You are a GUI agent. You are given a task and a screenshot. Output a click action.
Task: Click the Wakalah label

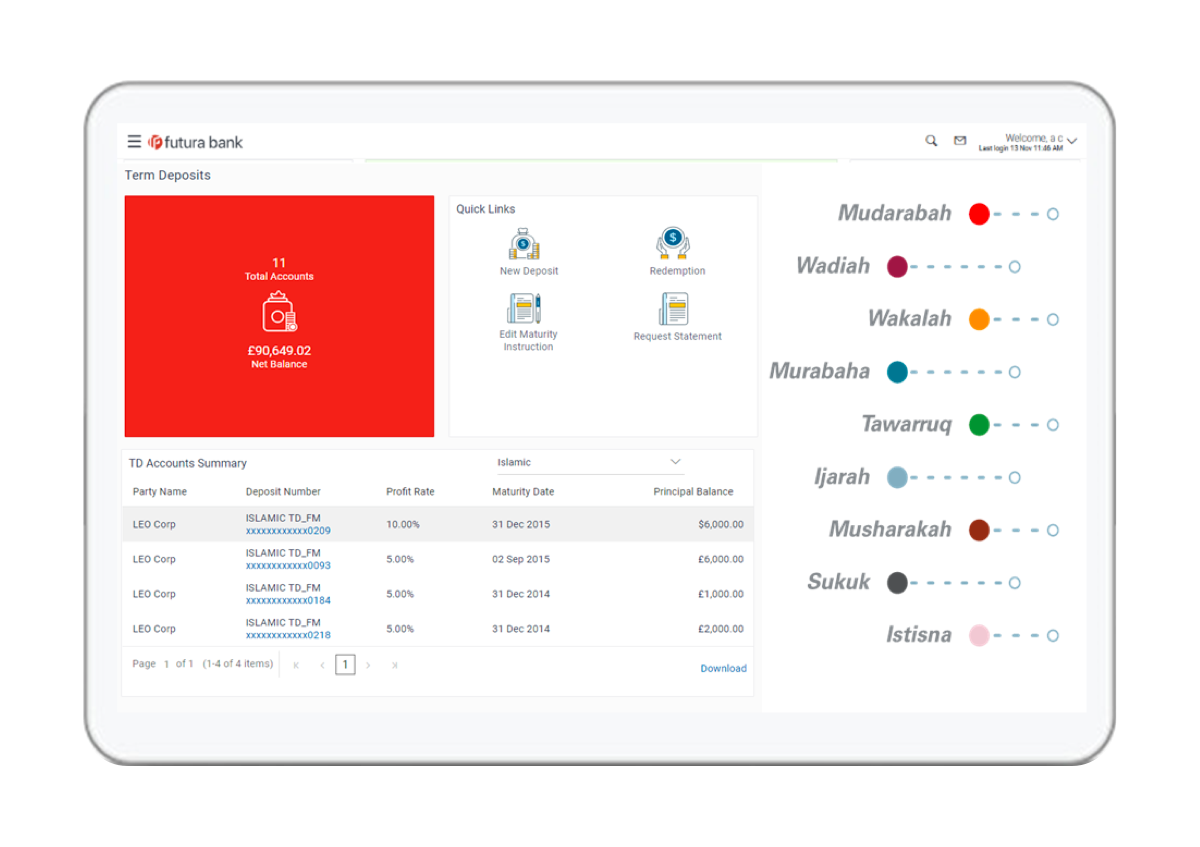tap(909, 319)
